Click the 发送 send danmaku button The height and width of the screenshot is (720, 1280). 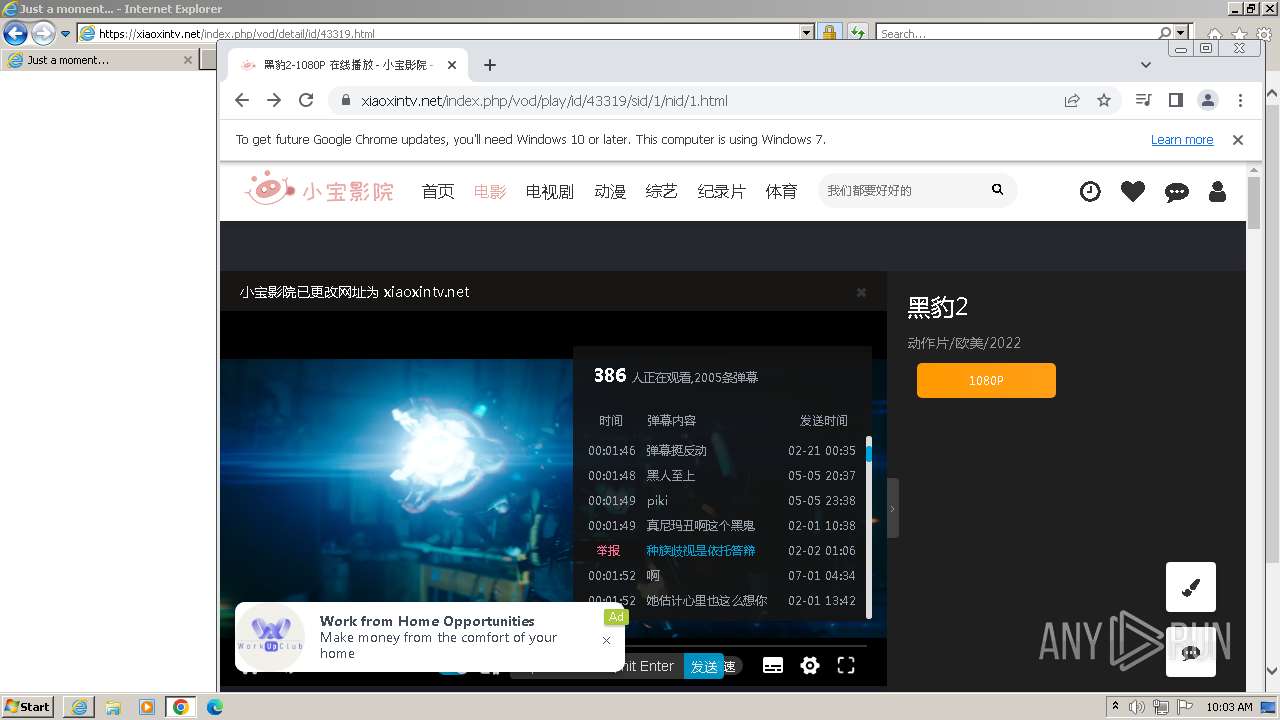coord(704,666)
